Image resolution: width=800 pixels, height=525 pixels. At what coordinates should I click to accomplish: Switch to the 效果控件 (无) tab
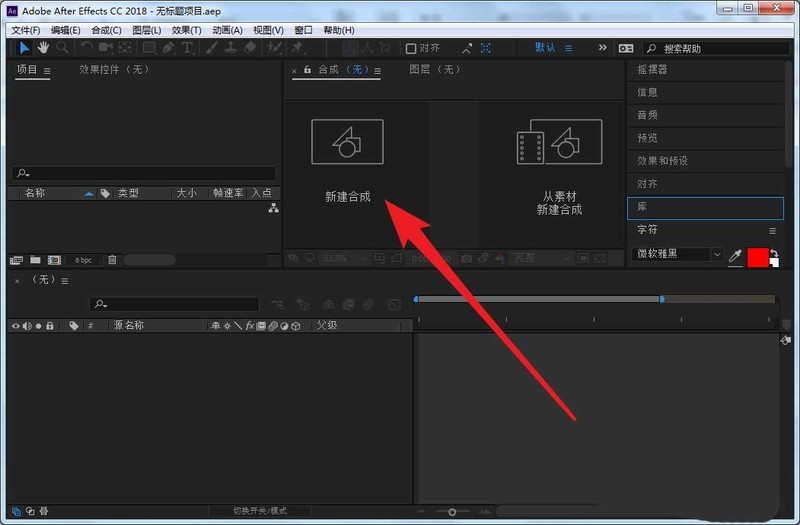click(x=114, y=69)
